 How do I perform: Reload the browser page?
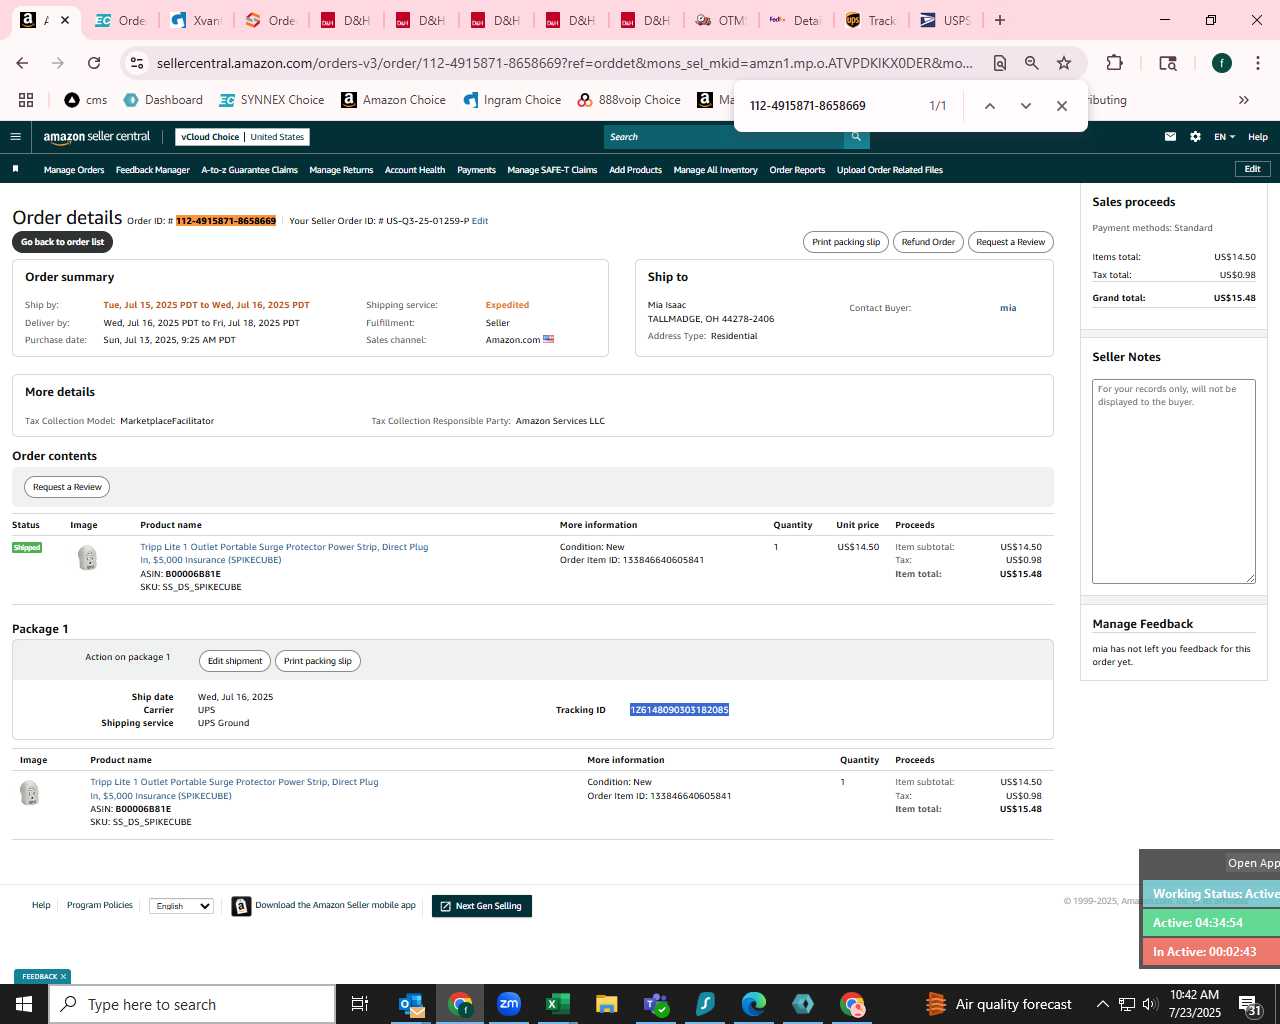[x=94, y=63]
